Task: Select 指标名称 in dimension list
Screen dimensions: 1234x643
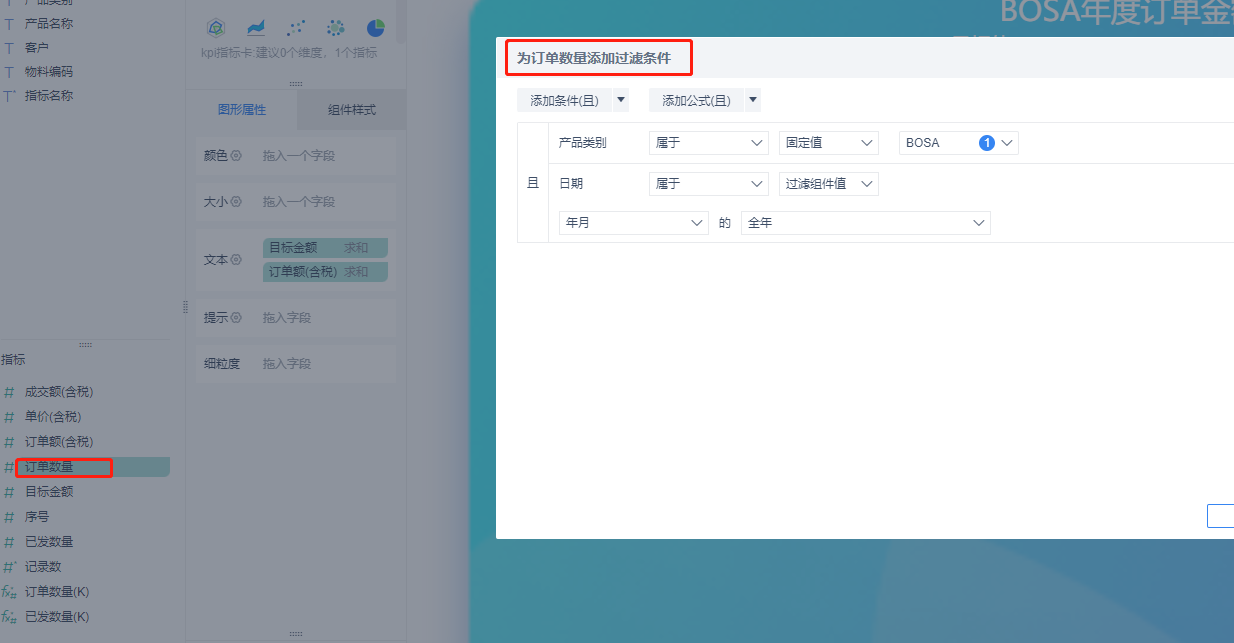Action: tap(49, 96)
